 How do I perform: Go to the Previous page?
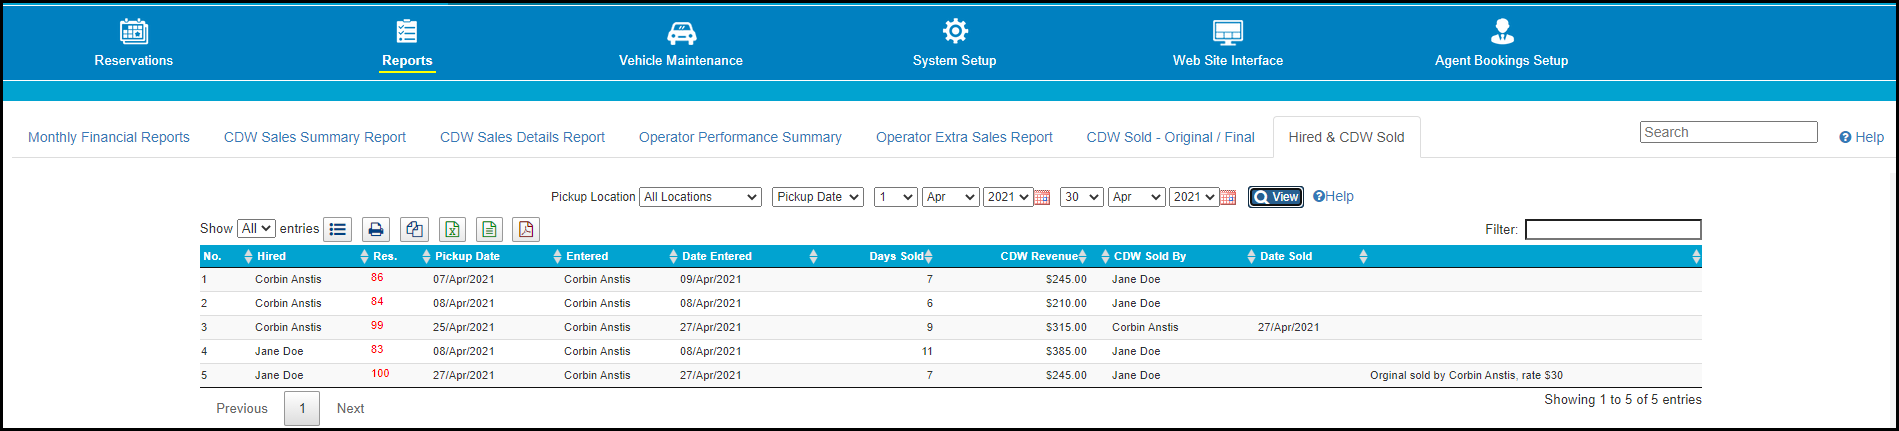(x=242, y=408)
